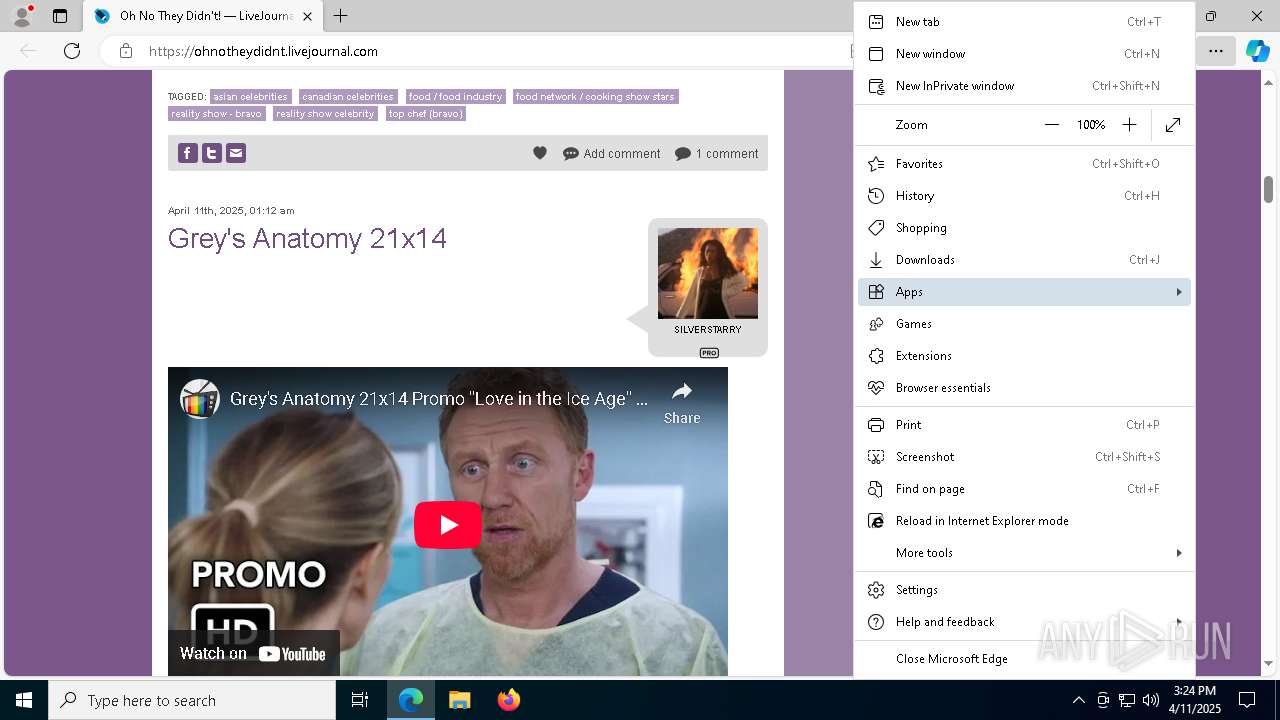Image resolution: width=1280 pixels, height=720 pixels.
Task: Select Screenshot menu item
Action: [1025, 457]
